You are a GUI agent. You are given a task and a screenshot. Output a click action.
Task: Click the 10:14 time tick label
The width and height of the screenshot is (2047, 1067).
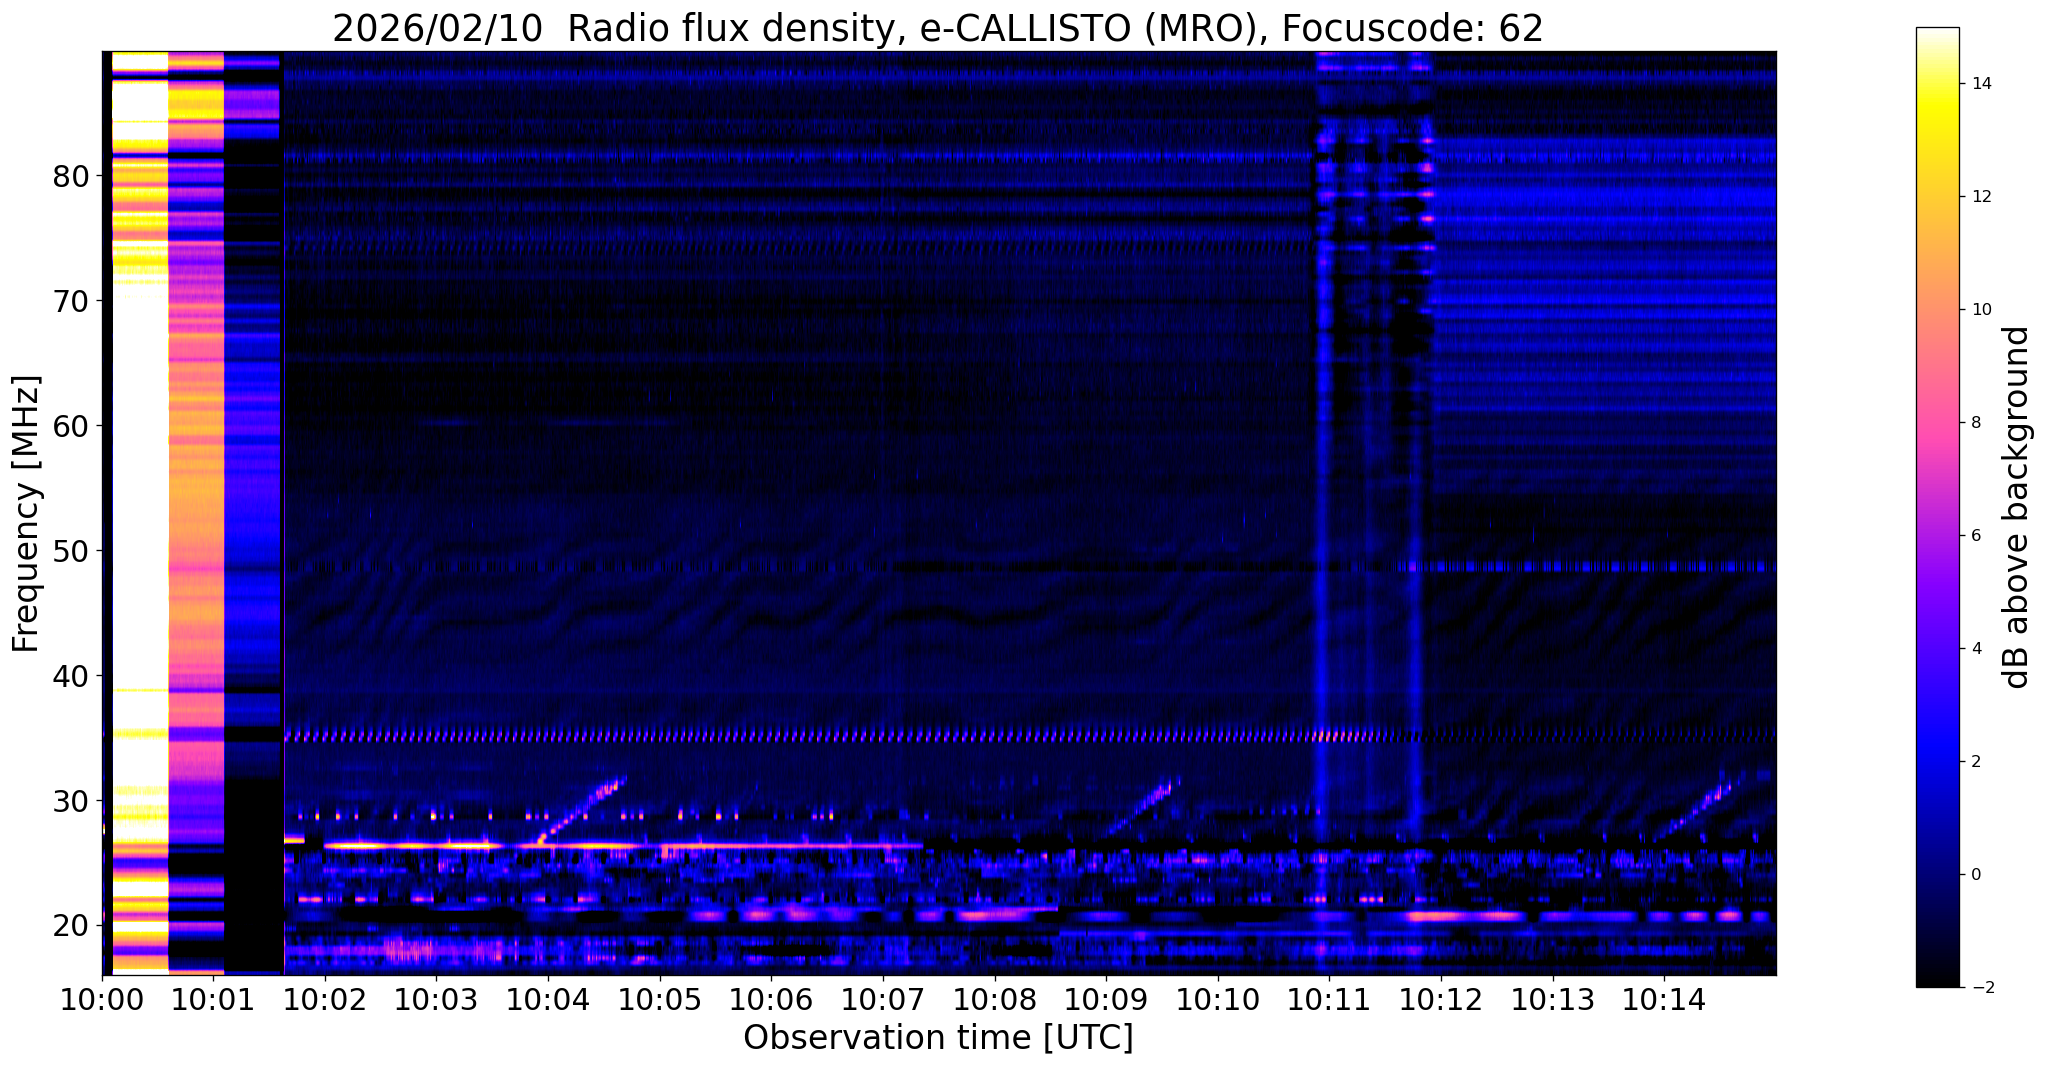click(x=1664, y=999)
